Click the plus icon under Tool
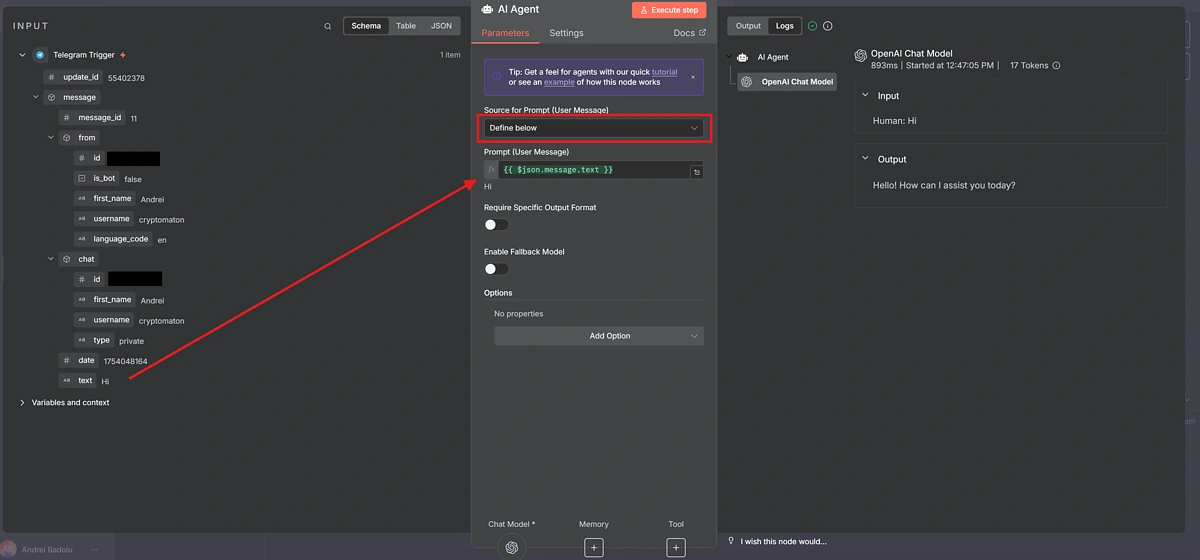Viewport: 1200px width, 560px height. 676,547
